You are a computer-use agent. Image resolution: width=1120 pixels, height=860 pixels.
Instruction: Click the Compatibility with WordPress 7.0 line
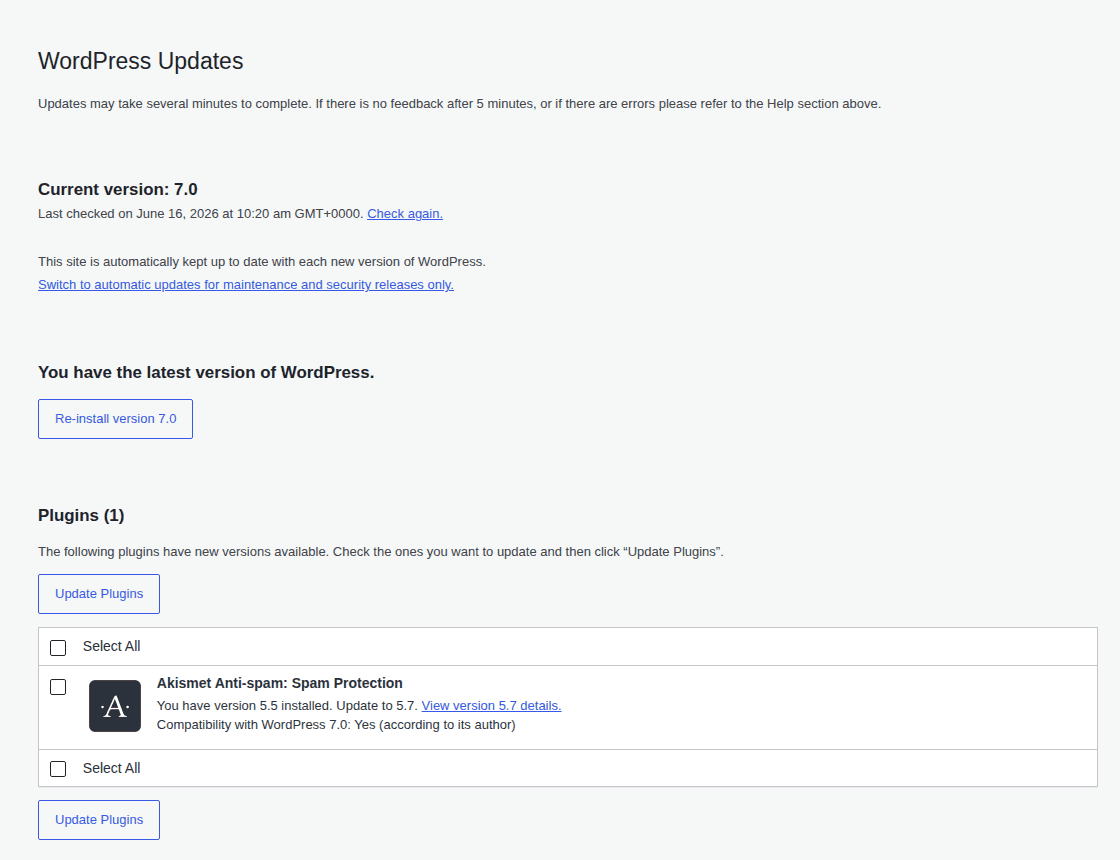[x=336, y=725]
